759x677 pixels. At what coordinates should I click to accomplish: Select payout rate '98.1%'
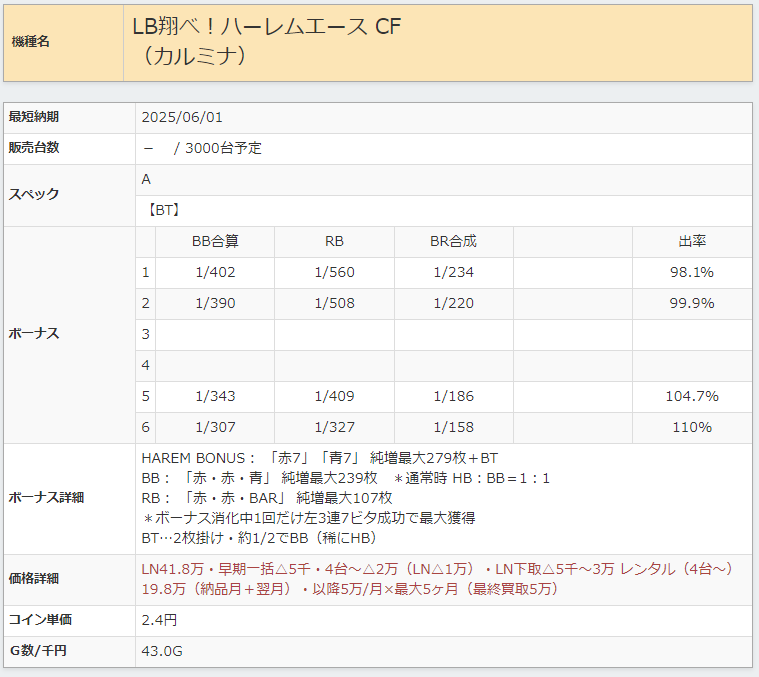tap(692, 272)
